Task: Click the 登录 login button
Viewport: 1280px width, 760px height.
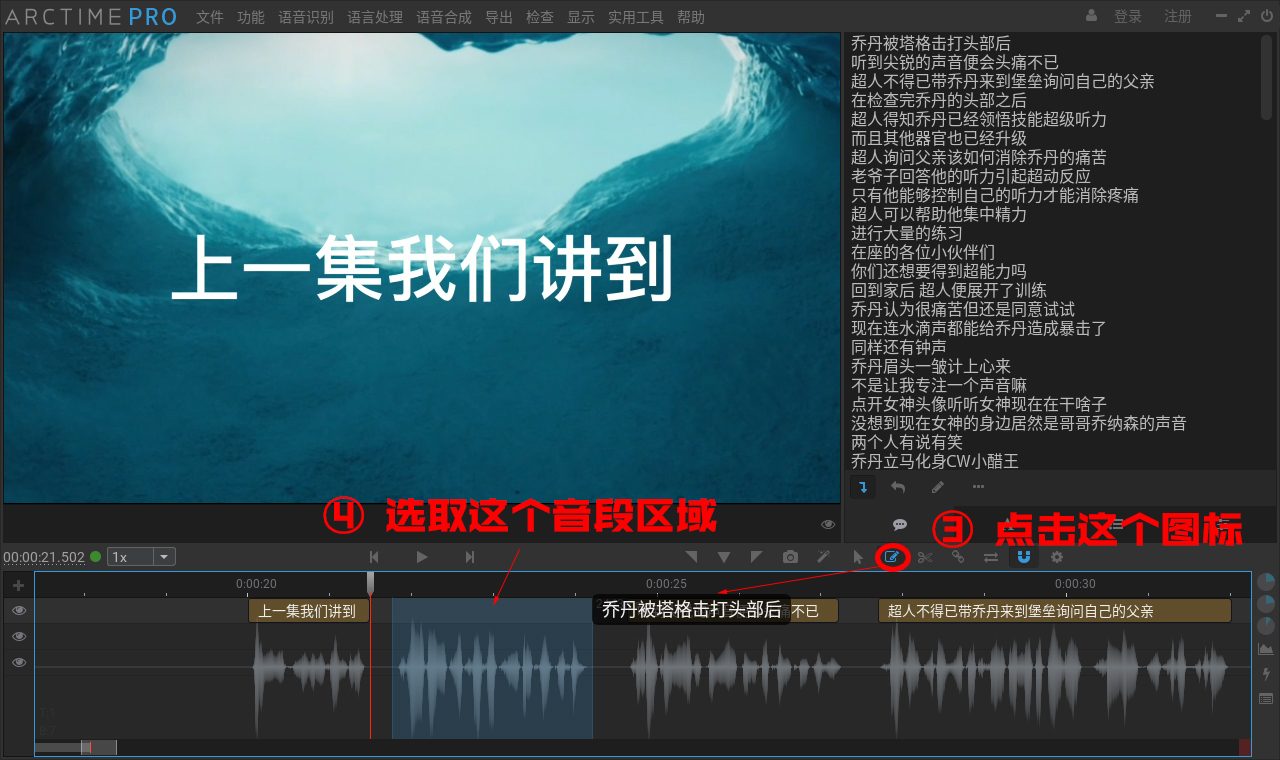Action: point(1127,16)
